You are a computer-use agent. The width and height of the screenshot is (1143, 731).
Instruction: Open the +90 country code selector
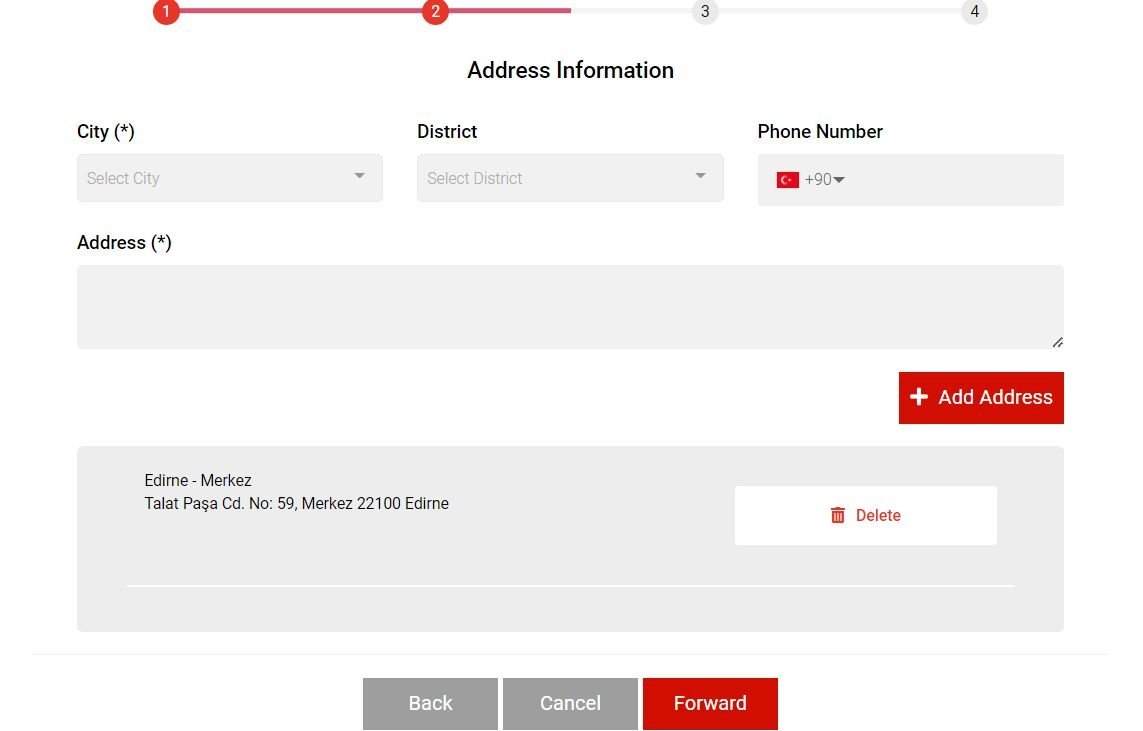[826, 180]
